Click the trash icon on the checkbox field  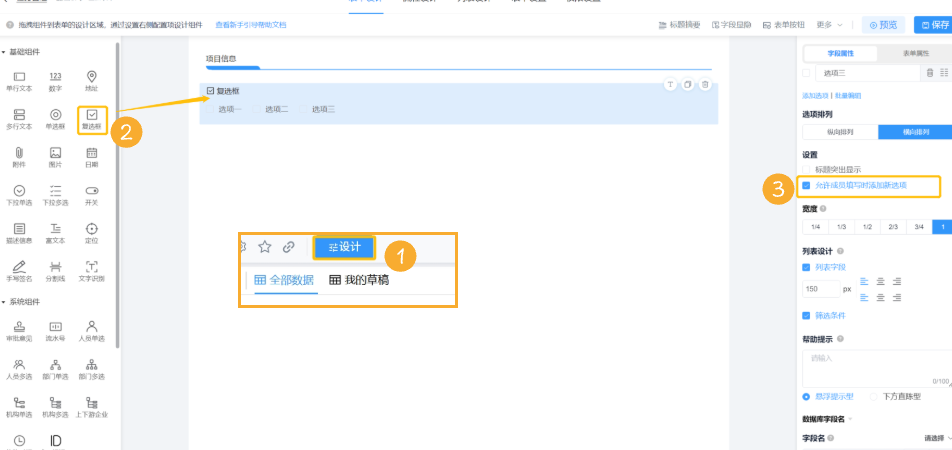pos(704,85)
